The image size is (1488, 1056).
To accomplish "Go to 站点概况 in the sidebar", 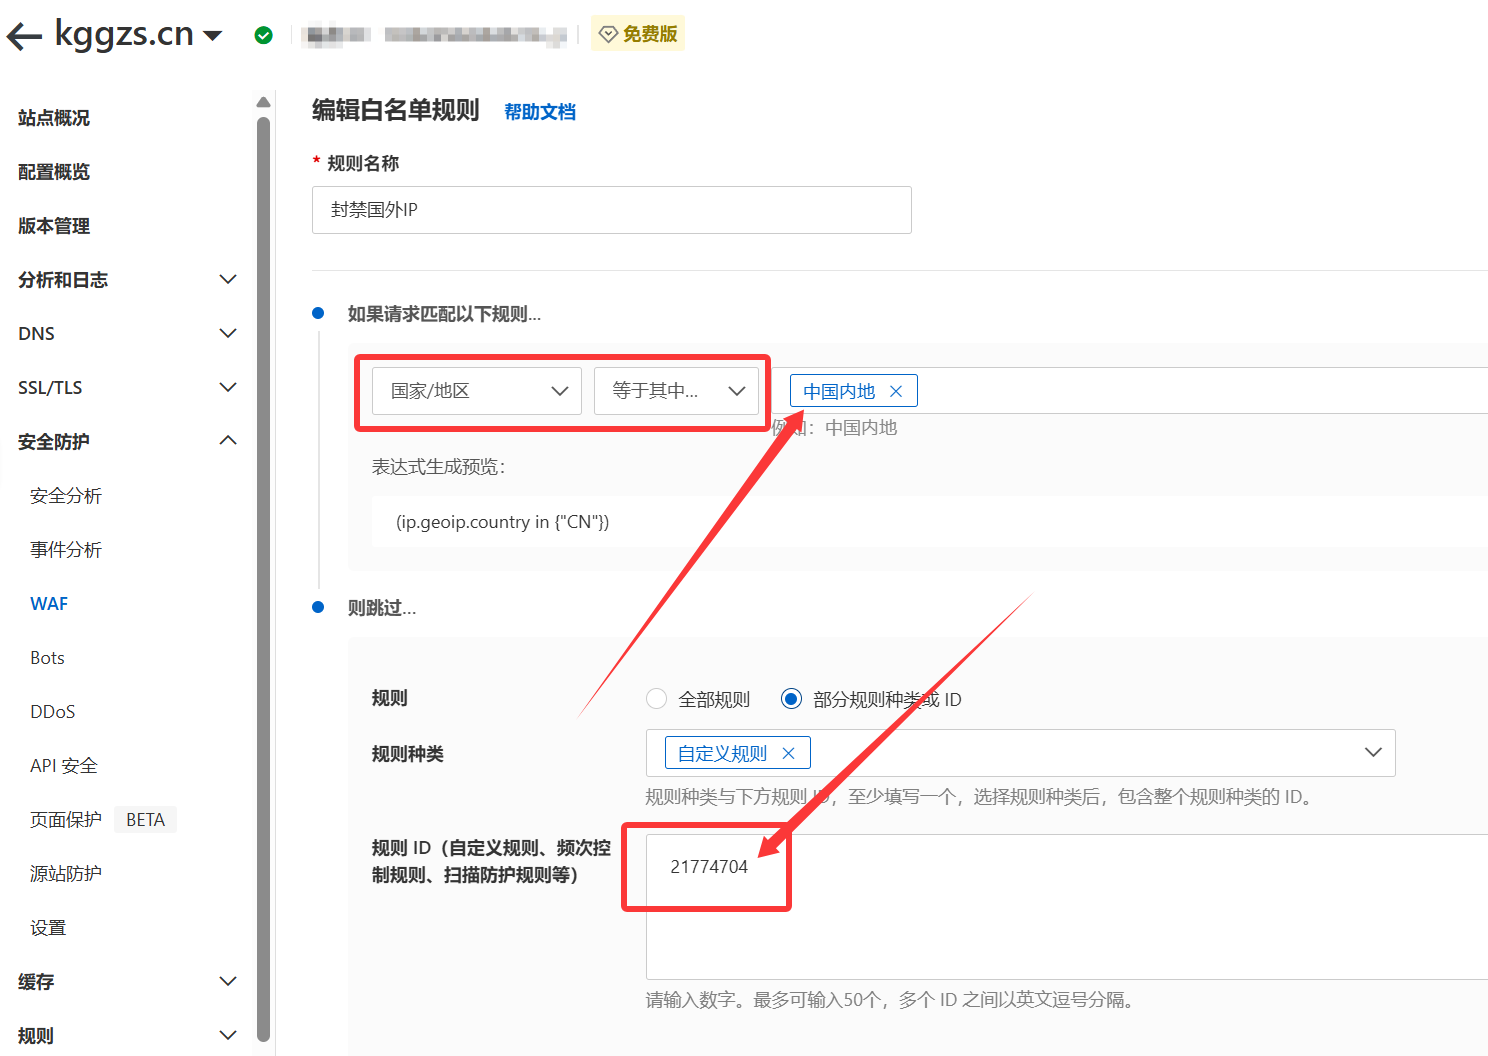I will point(53,117).
